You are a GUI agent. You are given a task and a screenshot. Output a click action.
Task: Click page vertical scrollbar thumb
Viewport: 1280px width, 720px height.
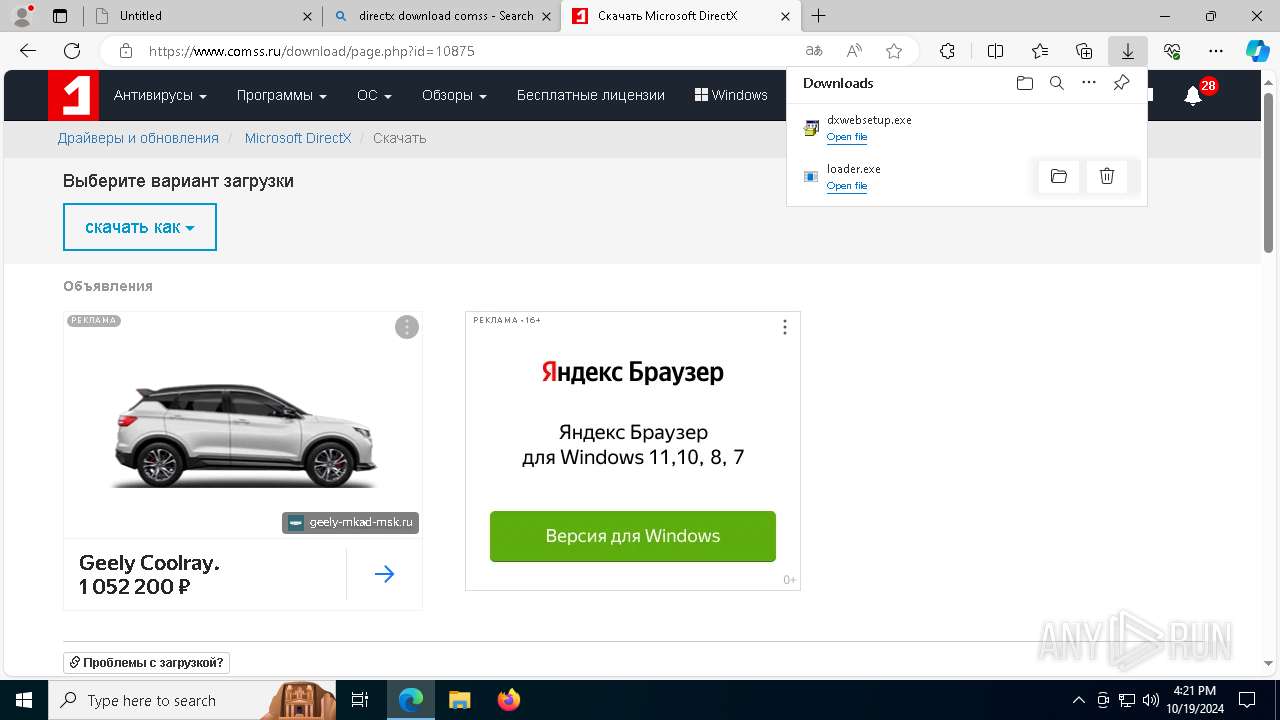1269,173
